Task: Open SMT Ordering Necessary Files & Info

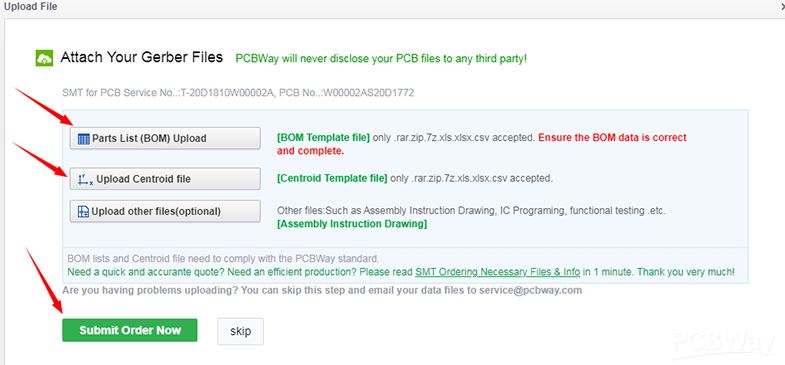Action: tap(498, 272)
